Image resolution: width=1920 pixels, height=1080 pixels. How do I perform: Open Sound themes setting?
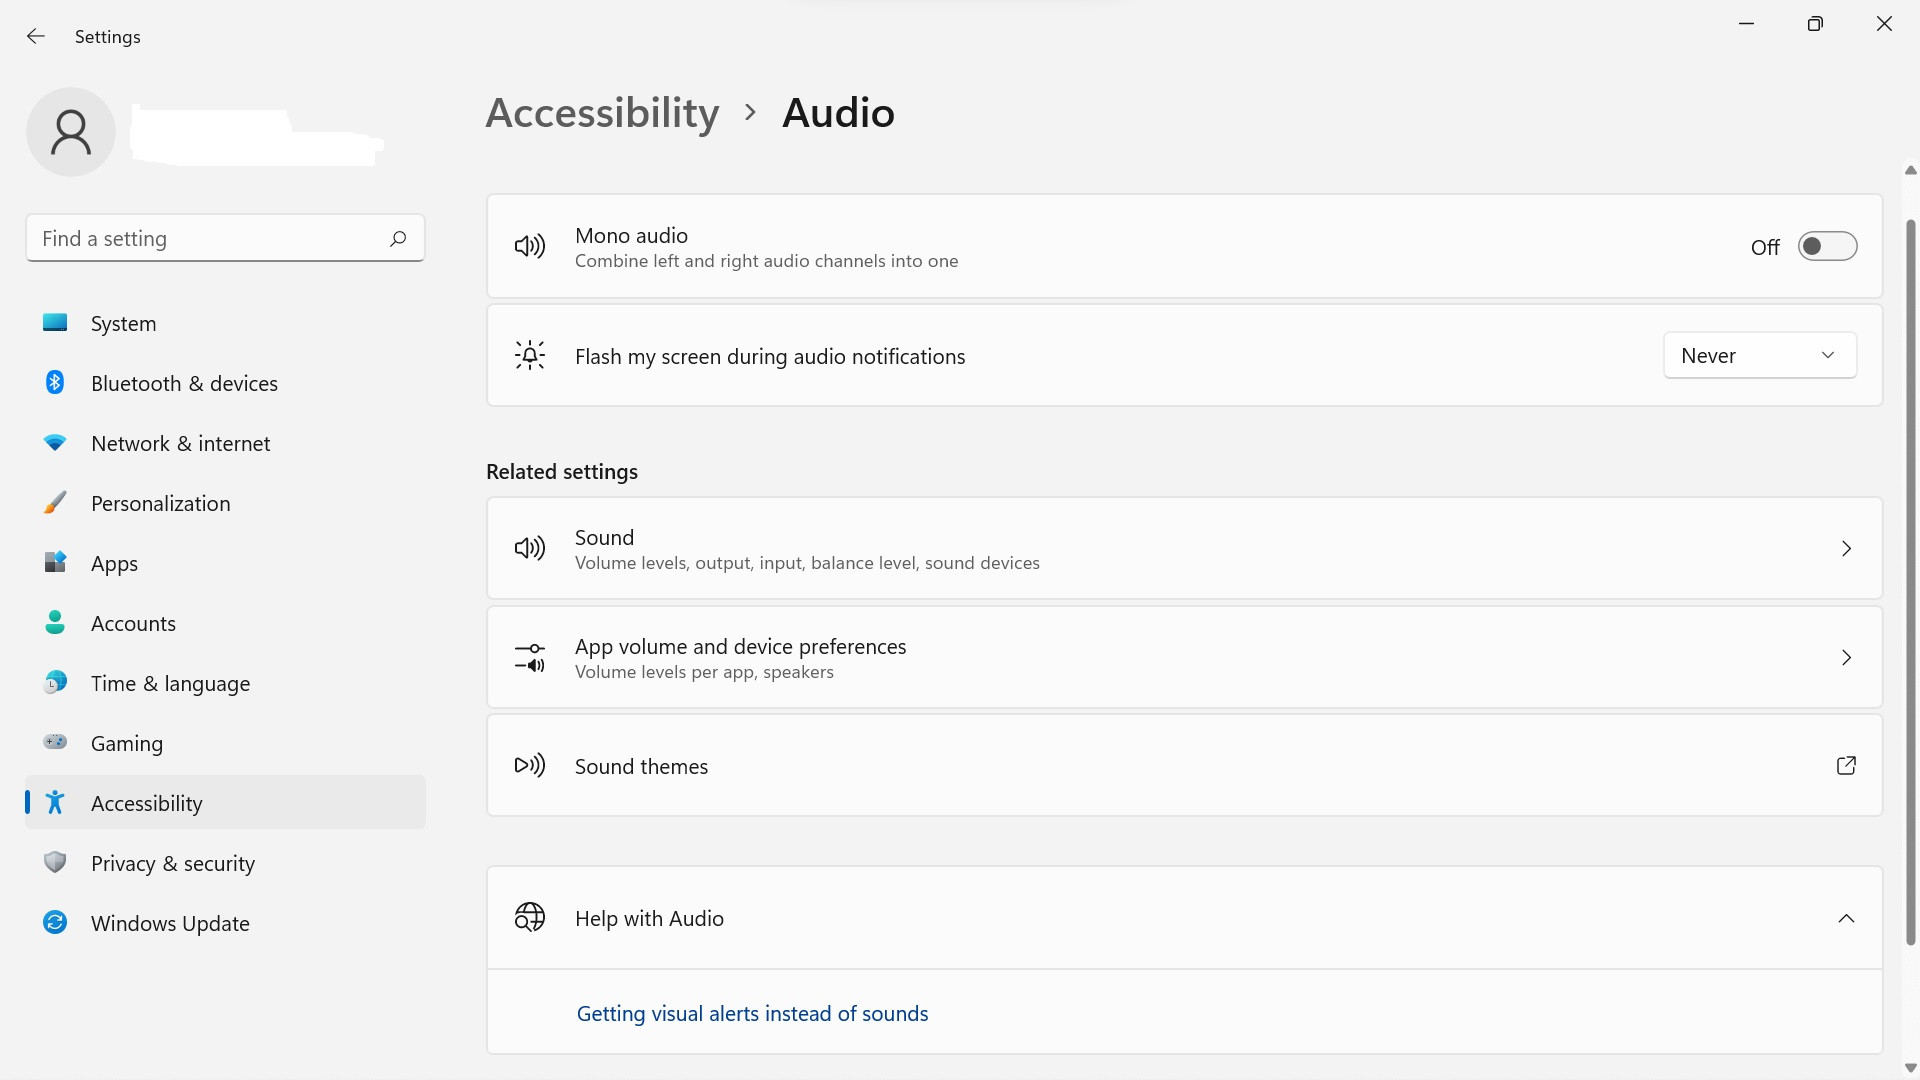point(1184,765)
